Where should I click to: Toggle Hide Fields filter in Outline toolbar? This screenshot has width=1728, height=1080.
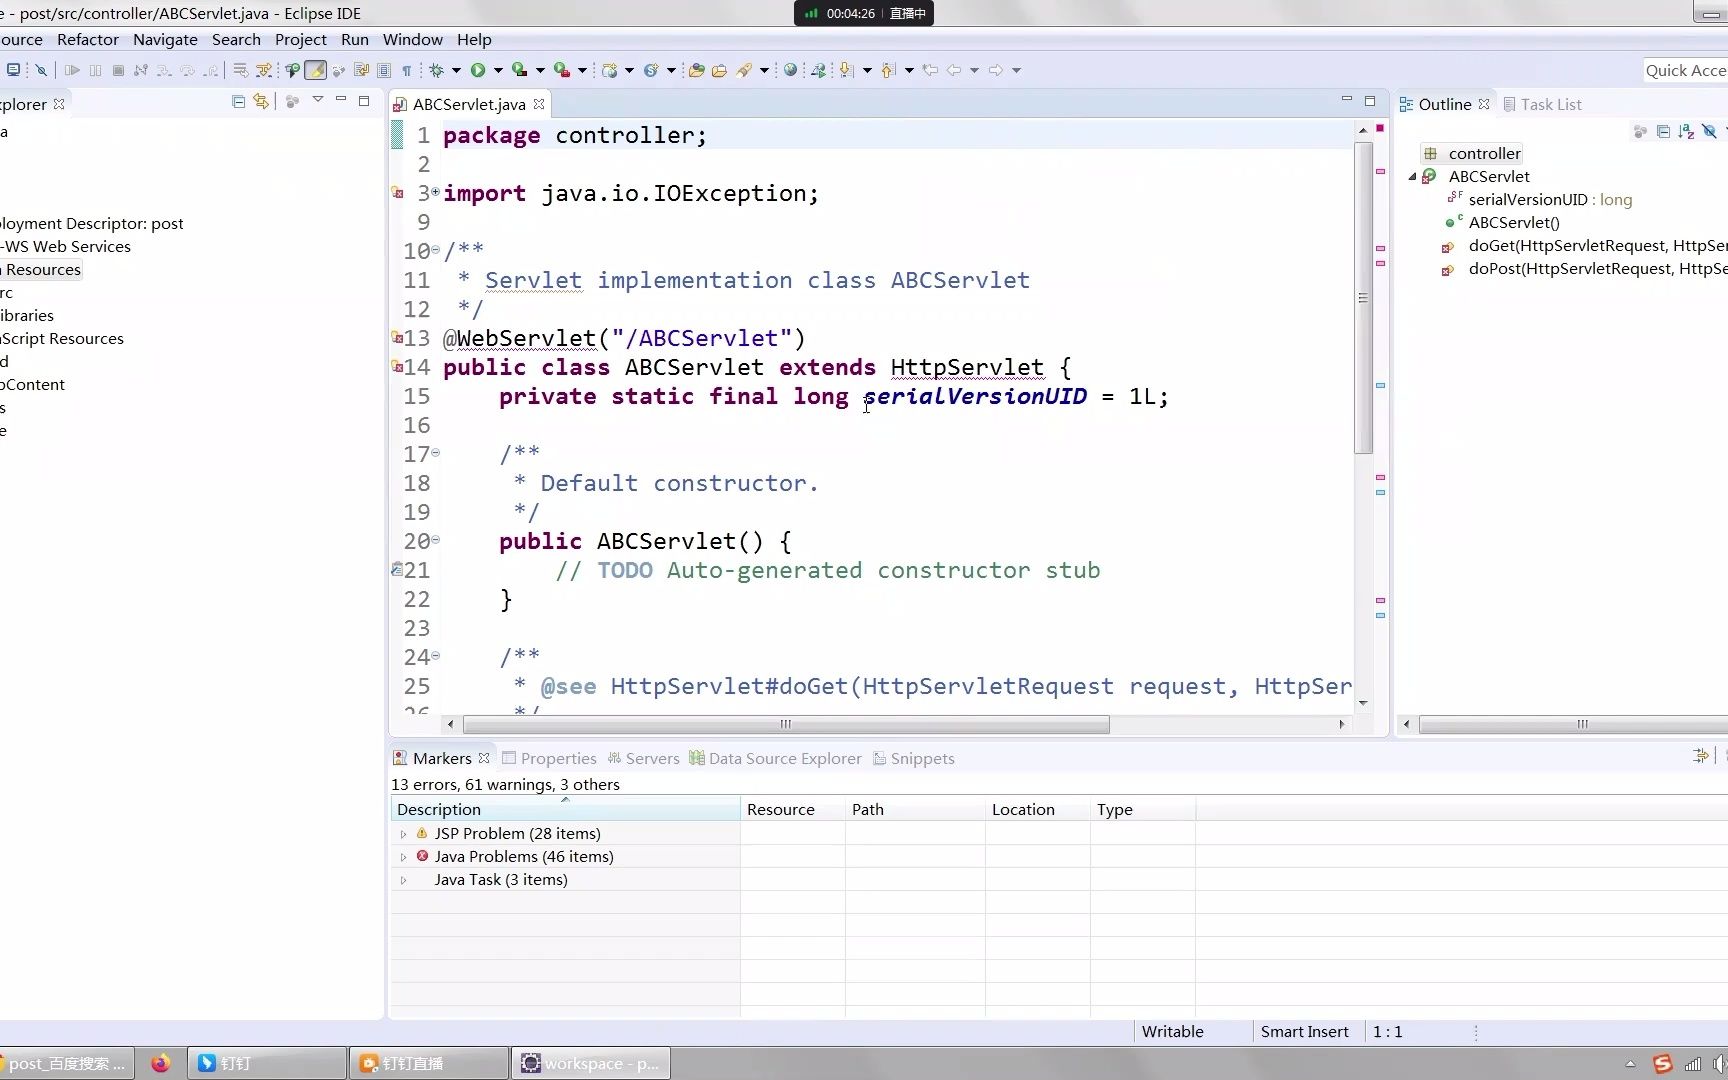(1709, 131)
